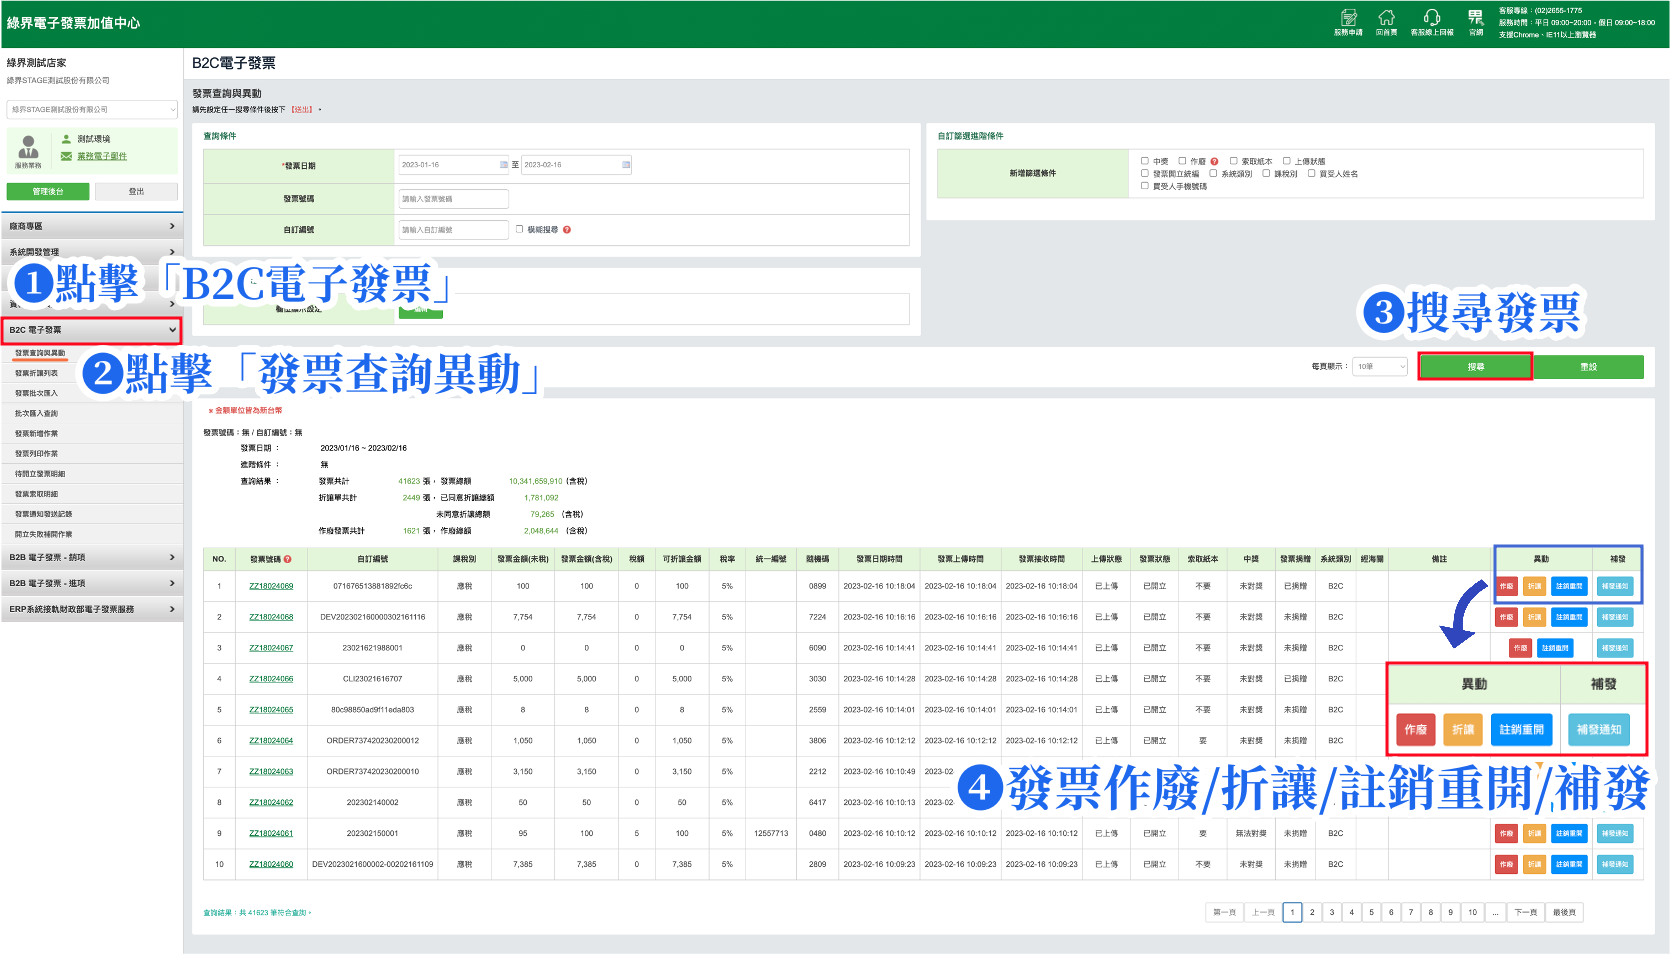This screenshot has width=1670, height=954.
Task: Click the 自訂編號 input field
Action: coord(454,230)
